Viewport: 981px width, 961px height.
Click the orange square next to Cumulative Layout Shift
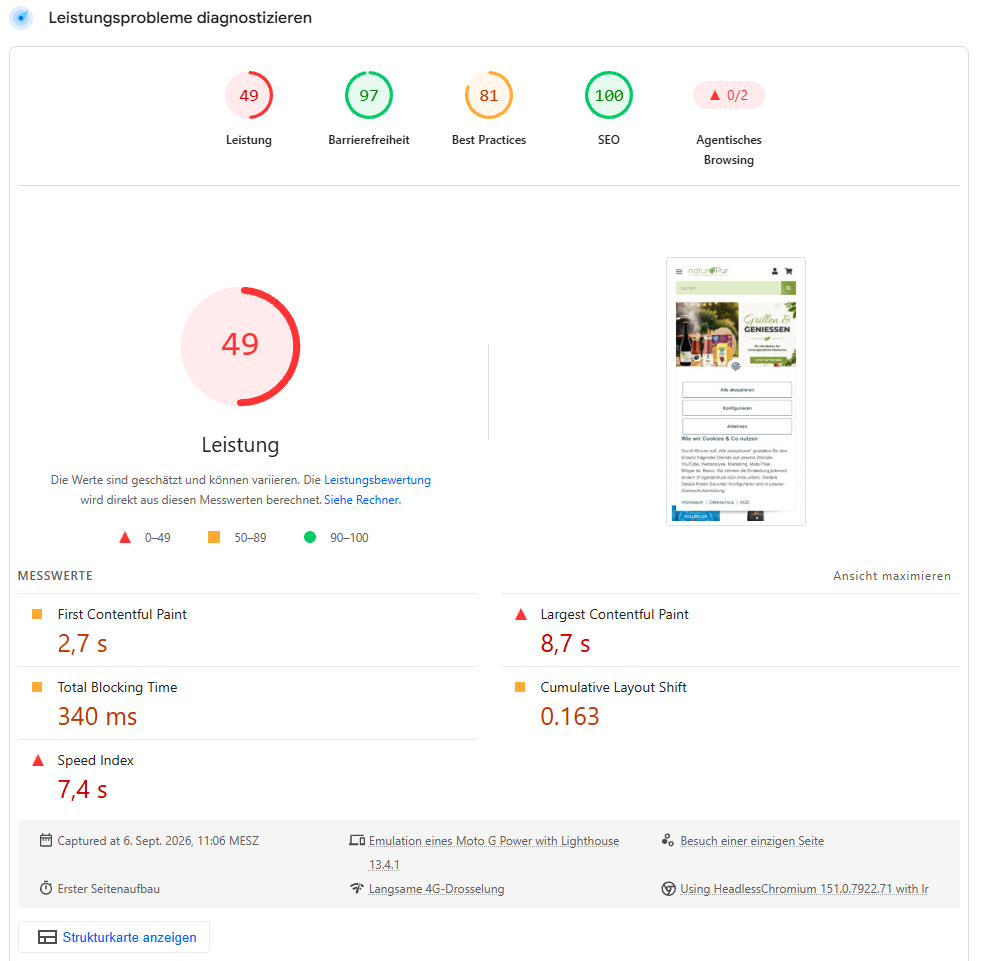(520, 687)
